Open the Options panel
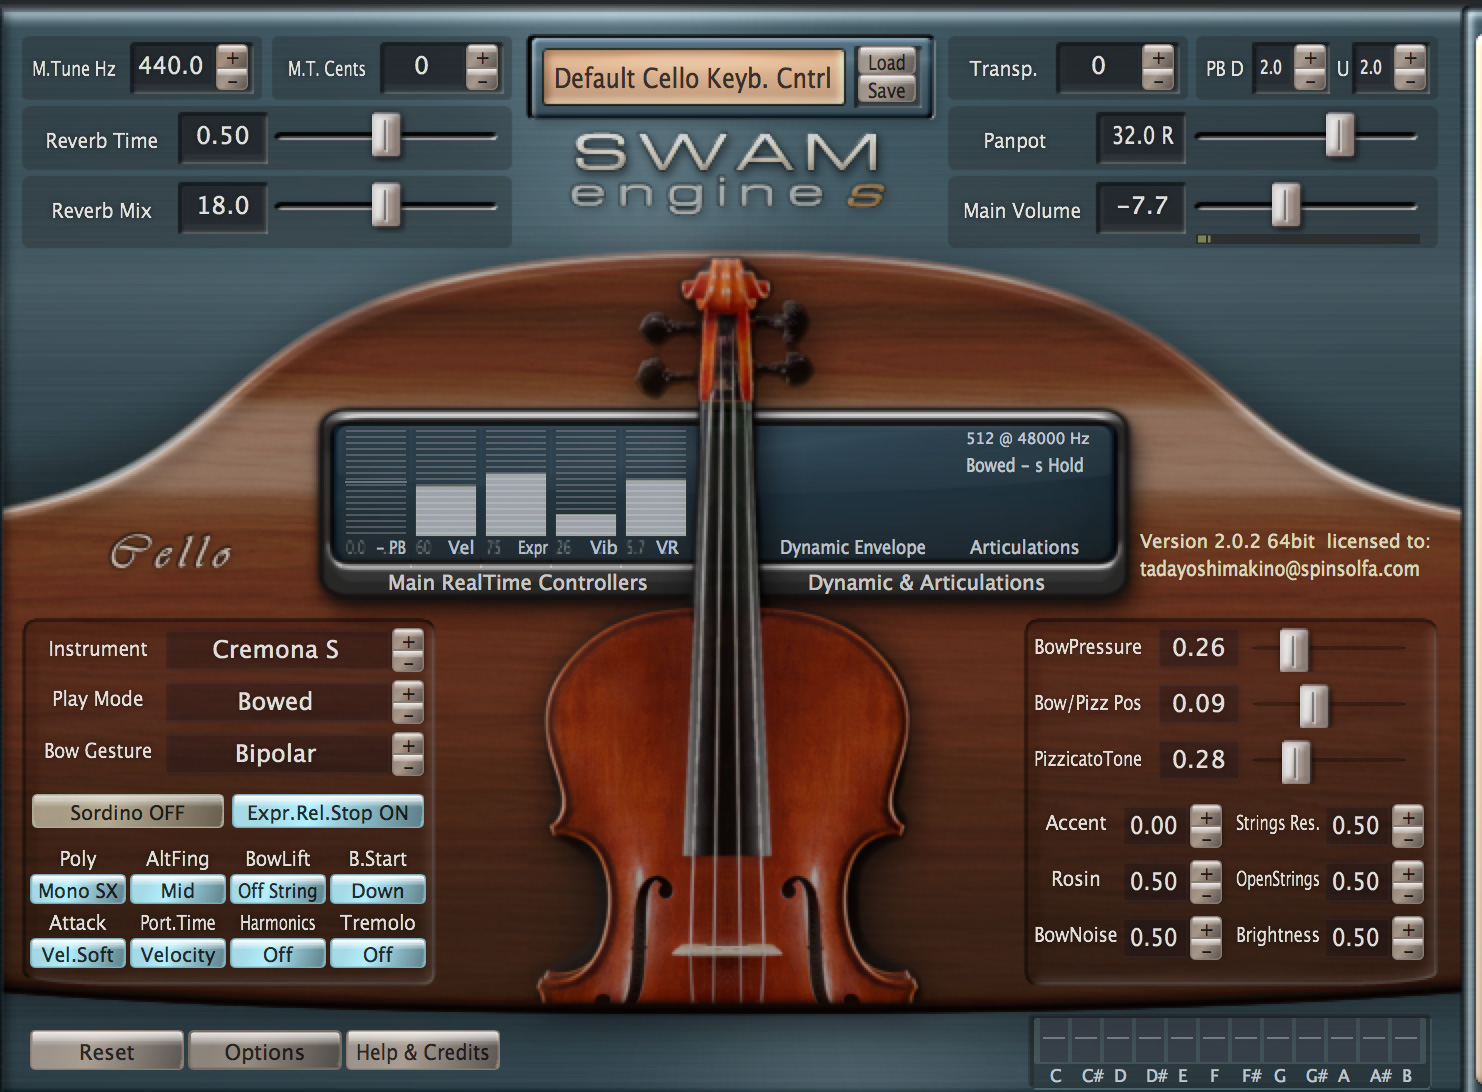The height and width of the screenshot is (1092, 1482). tap(265, 1052)
